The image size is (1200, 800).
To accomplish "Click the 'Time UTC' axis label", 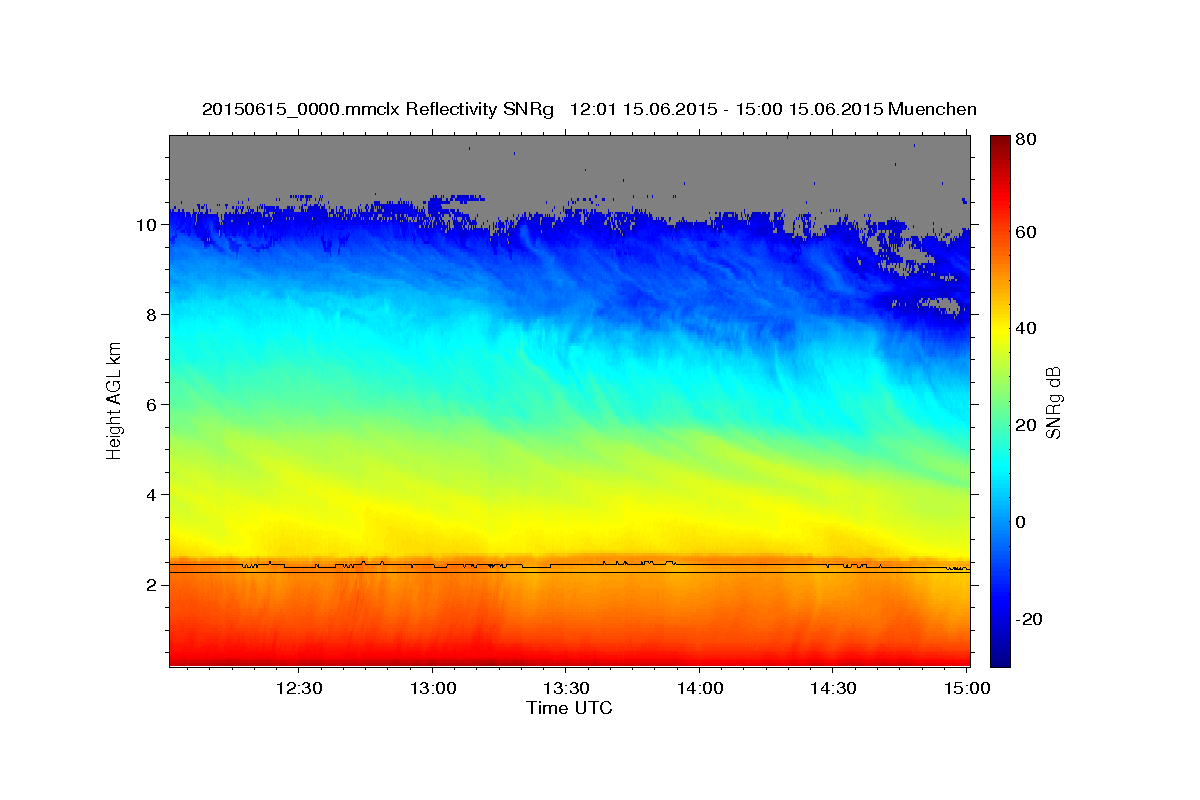I will tap(569, 708).
